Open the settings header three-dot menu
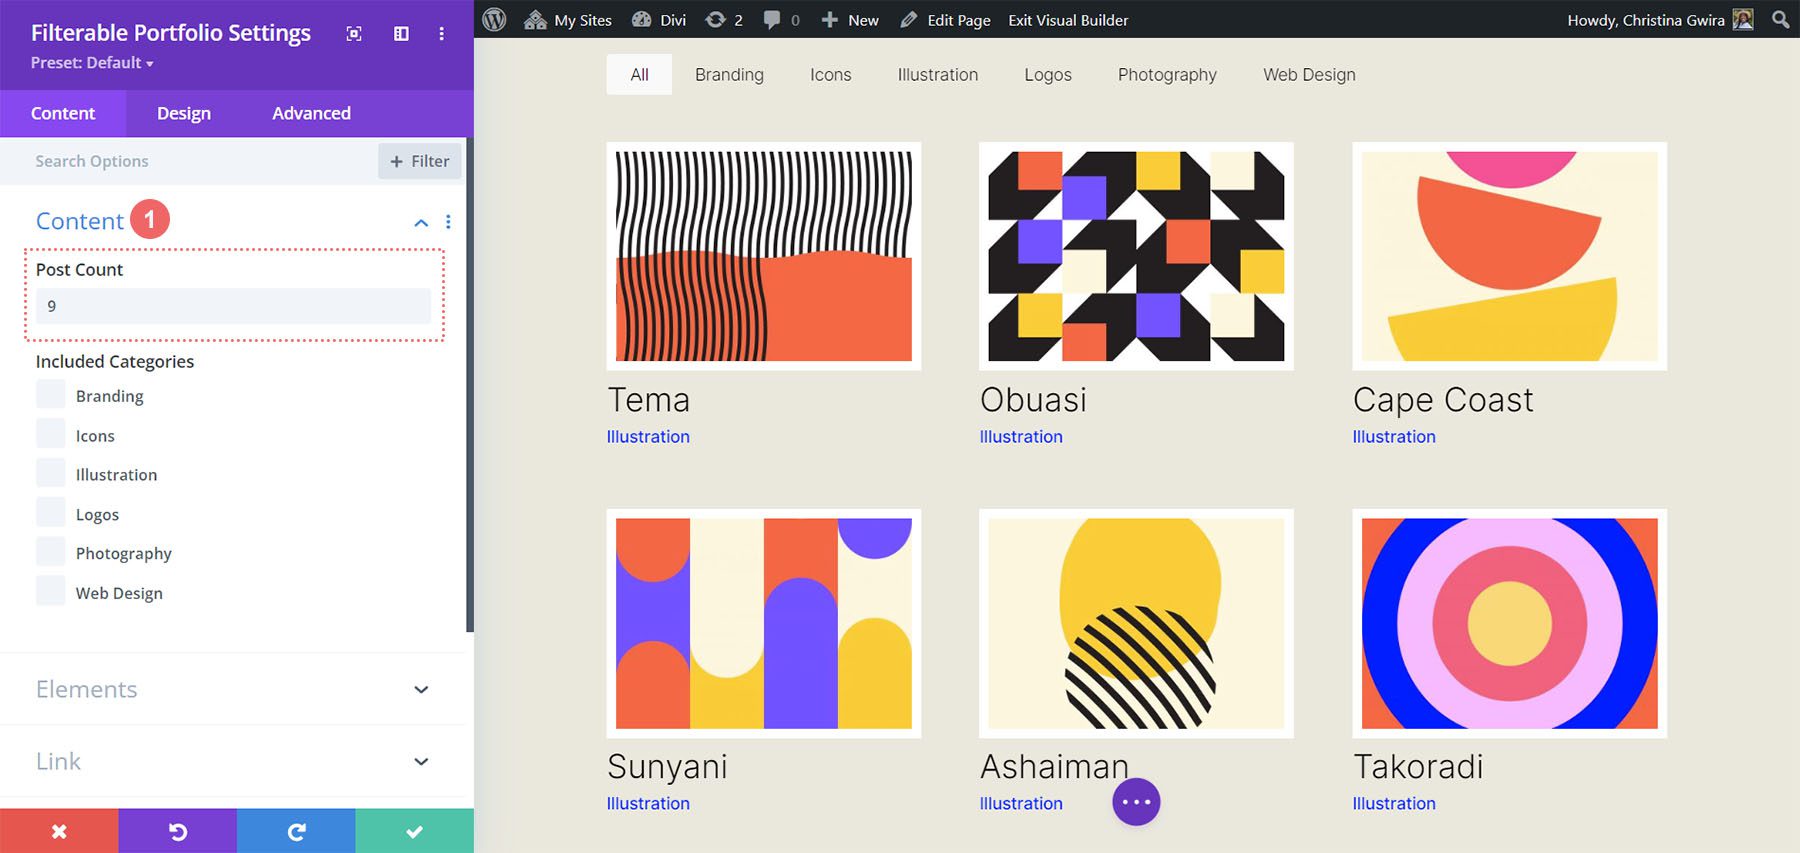This screenshot has height=853, width=1800. (x=441, y=34)
